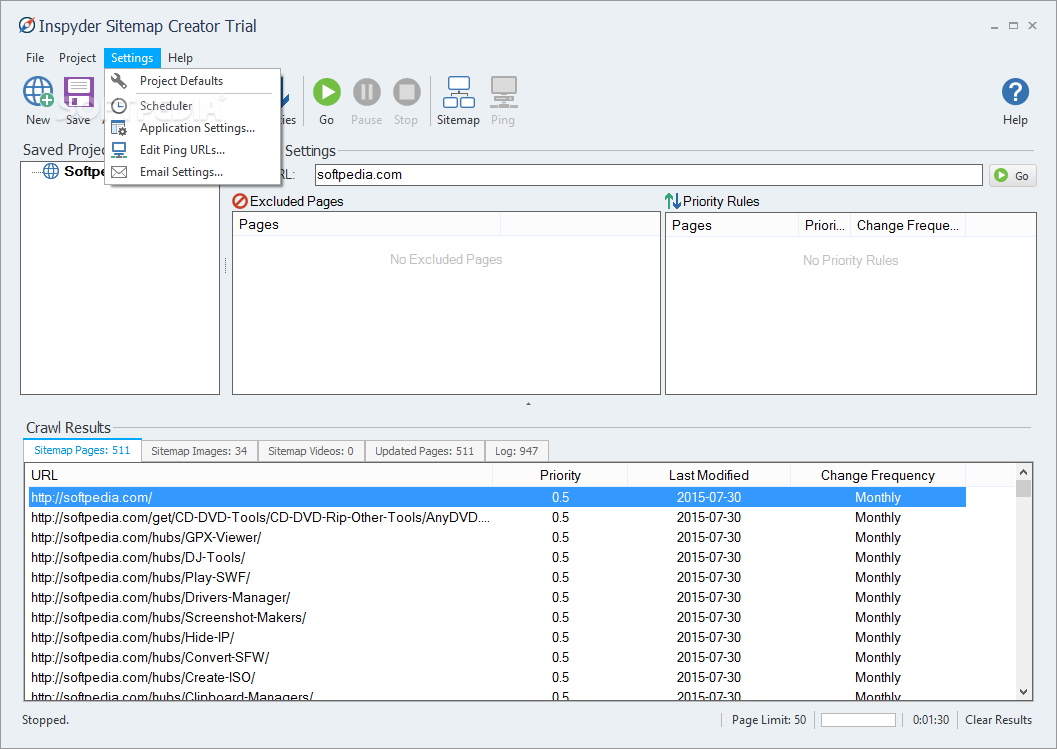Select row hubs/Convert-SFW/
The height and width of the screenshot is (749, 1057).
(497, 657)
